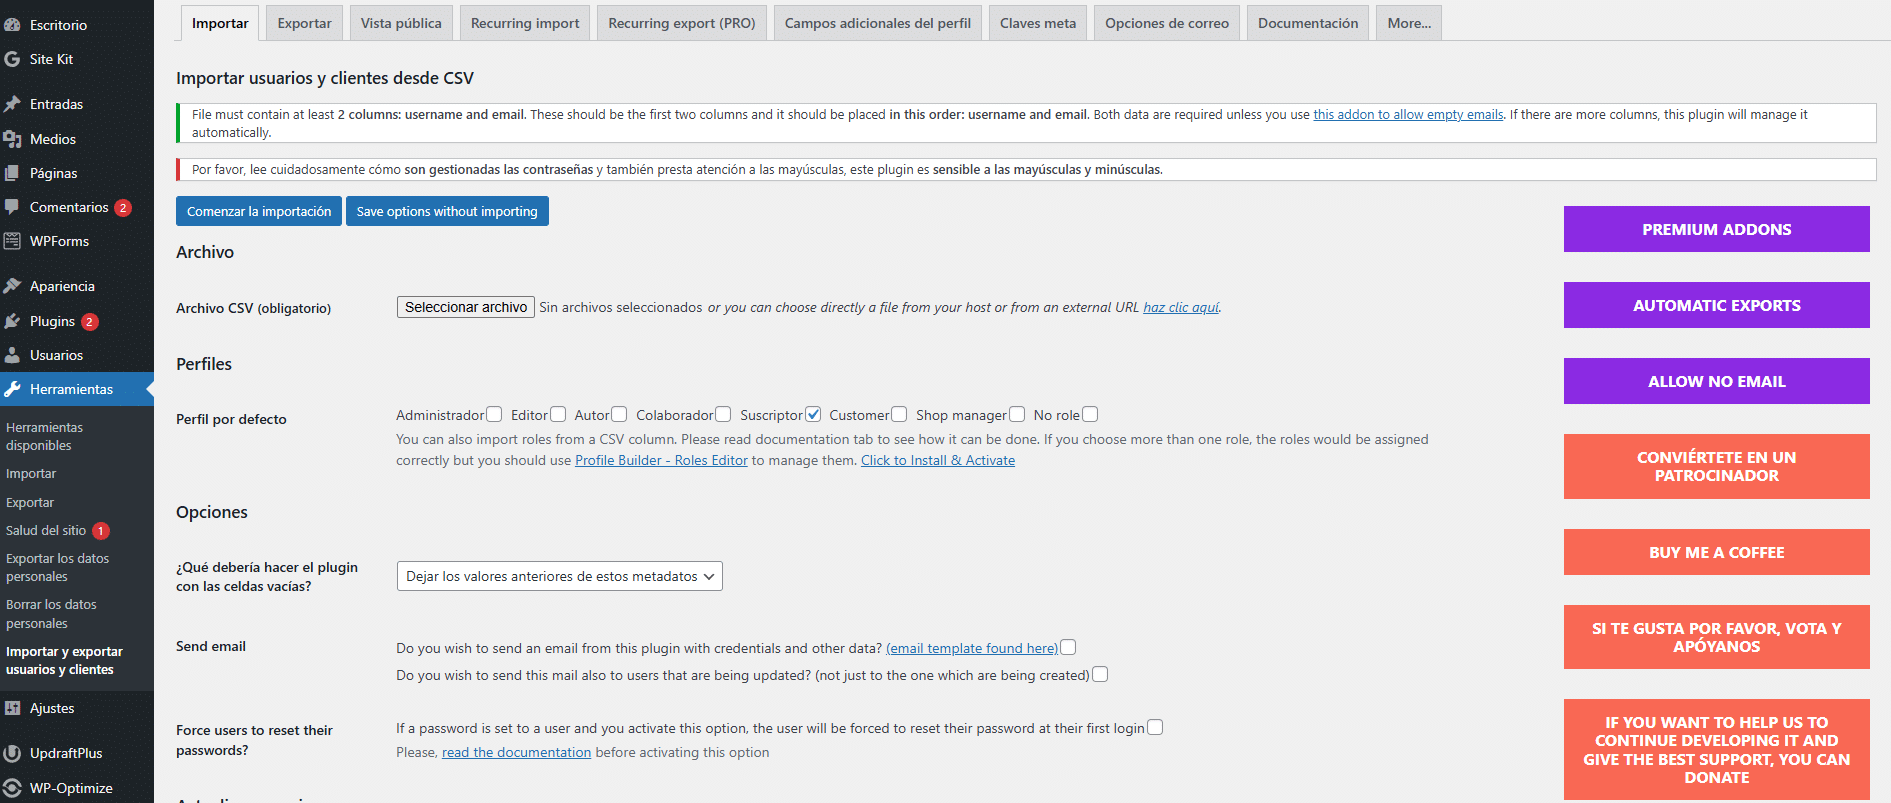Open Site Kit via its Google icon

pyautogui.click(x=12, y=59)
